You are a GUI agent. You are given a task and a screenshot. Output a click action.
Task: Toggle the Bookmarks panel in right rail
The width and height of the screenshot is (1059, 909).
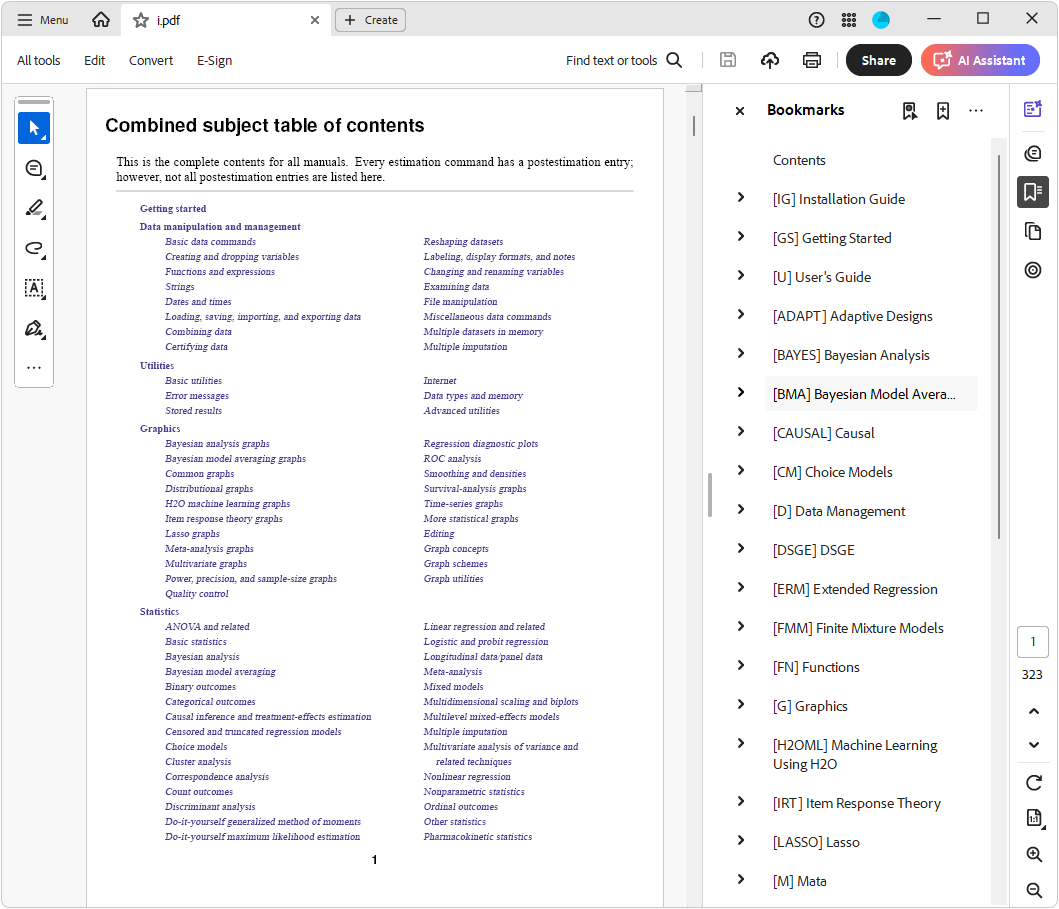click(1033, 191)
